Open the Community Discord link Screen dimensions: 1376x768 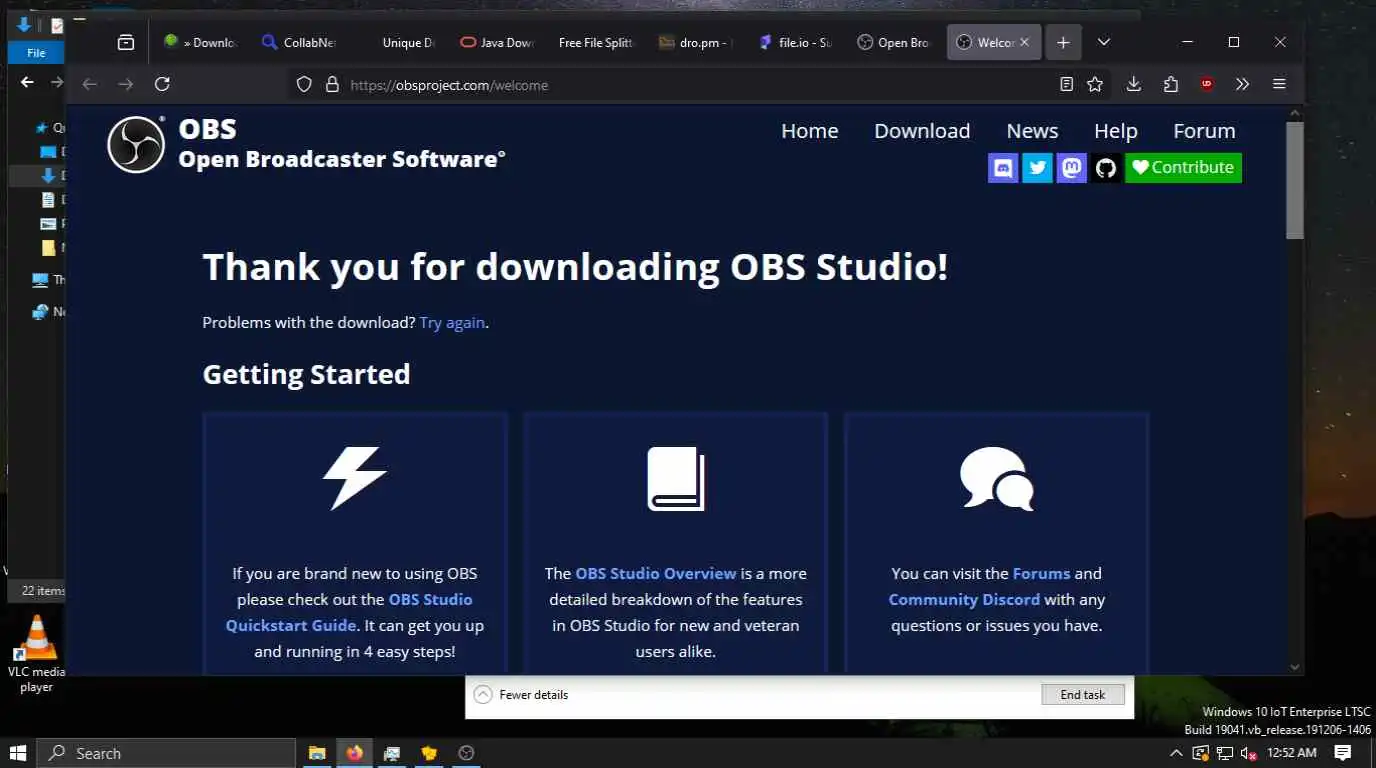coord(964,600)
